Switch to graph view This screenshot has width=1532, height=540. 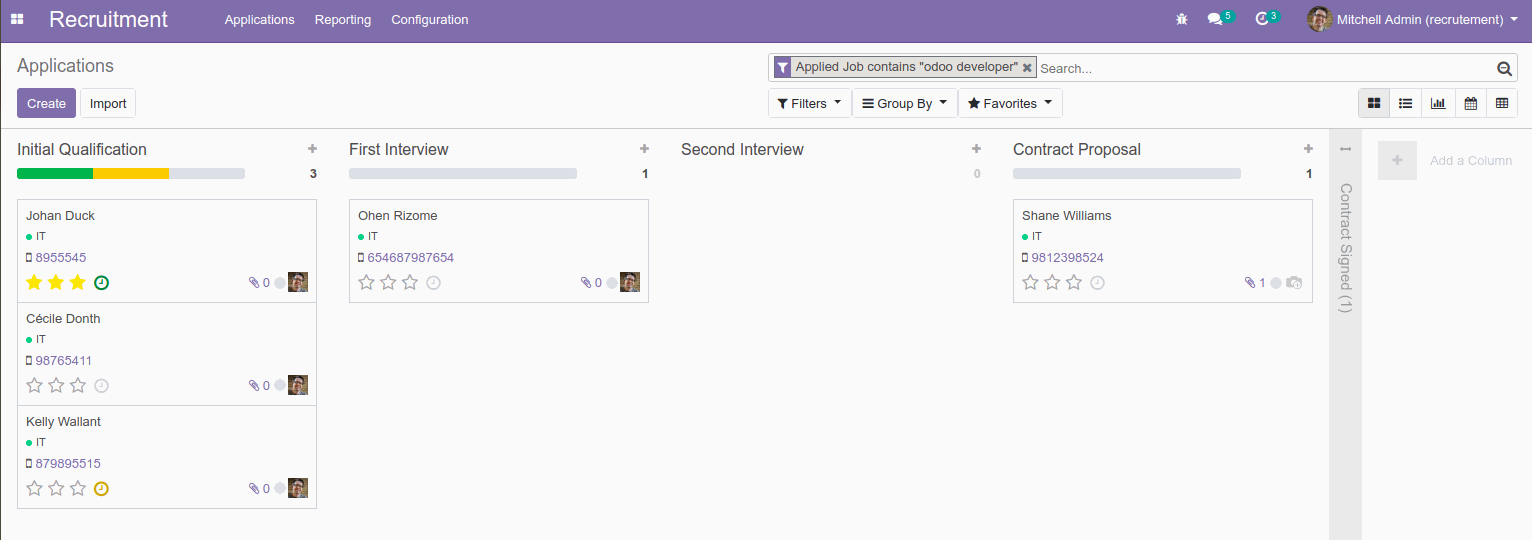pos(1437,103)
